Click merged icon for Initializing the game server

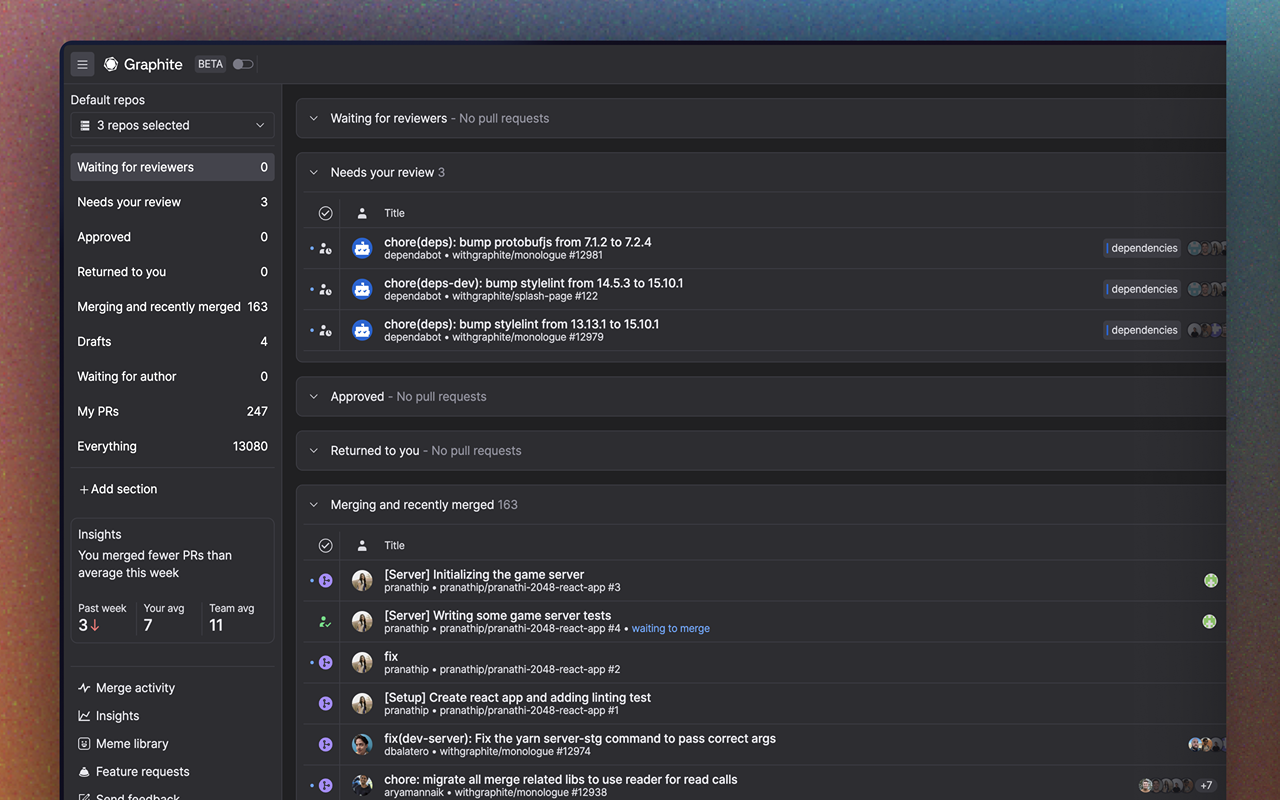325,580
